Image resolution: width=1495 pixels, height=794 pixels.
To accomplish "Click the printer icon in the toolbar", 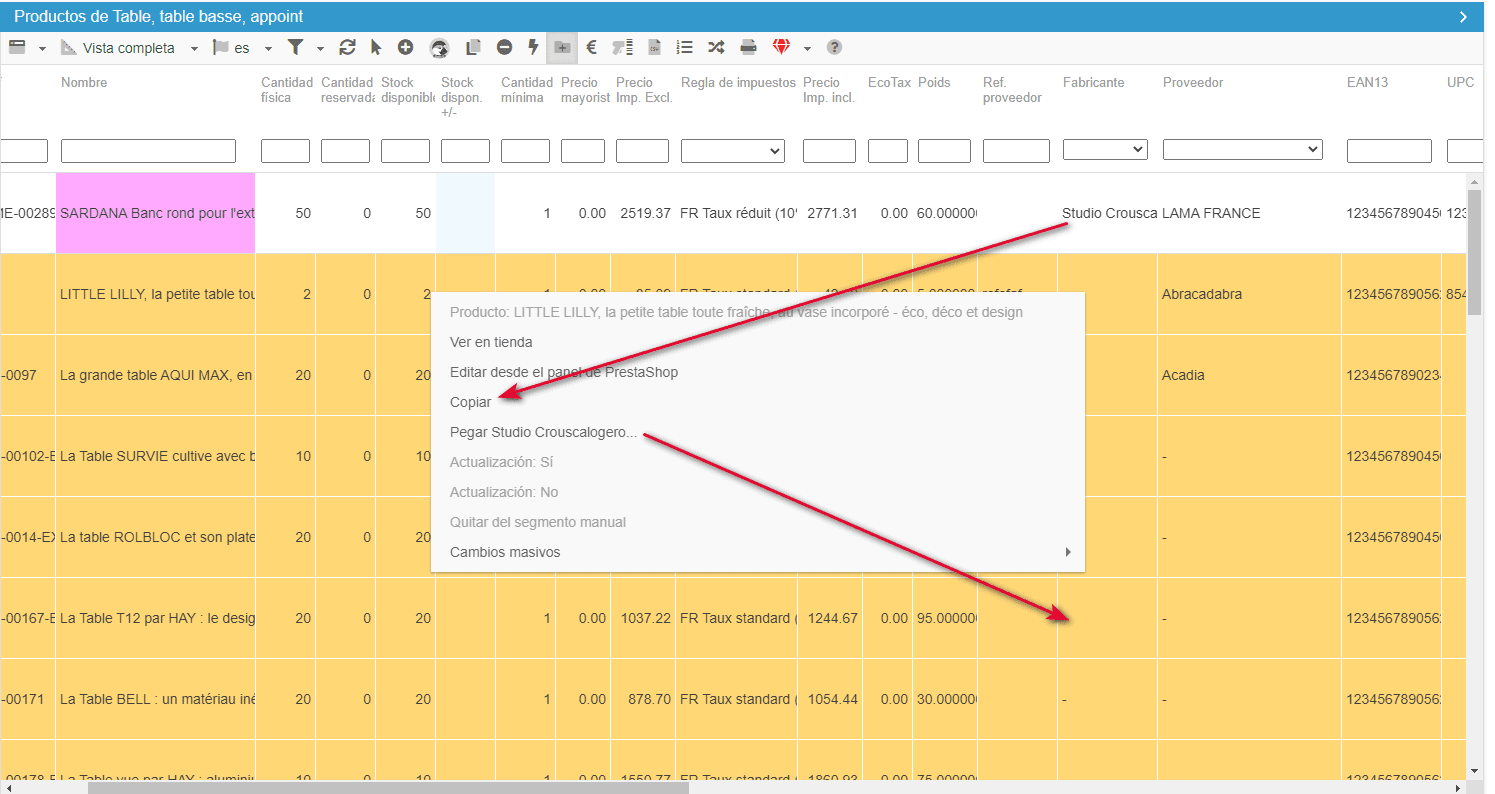I will point(748,47).
